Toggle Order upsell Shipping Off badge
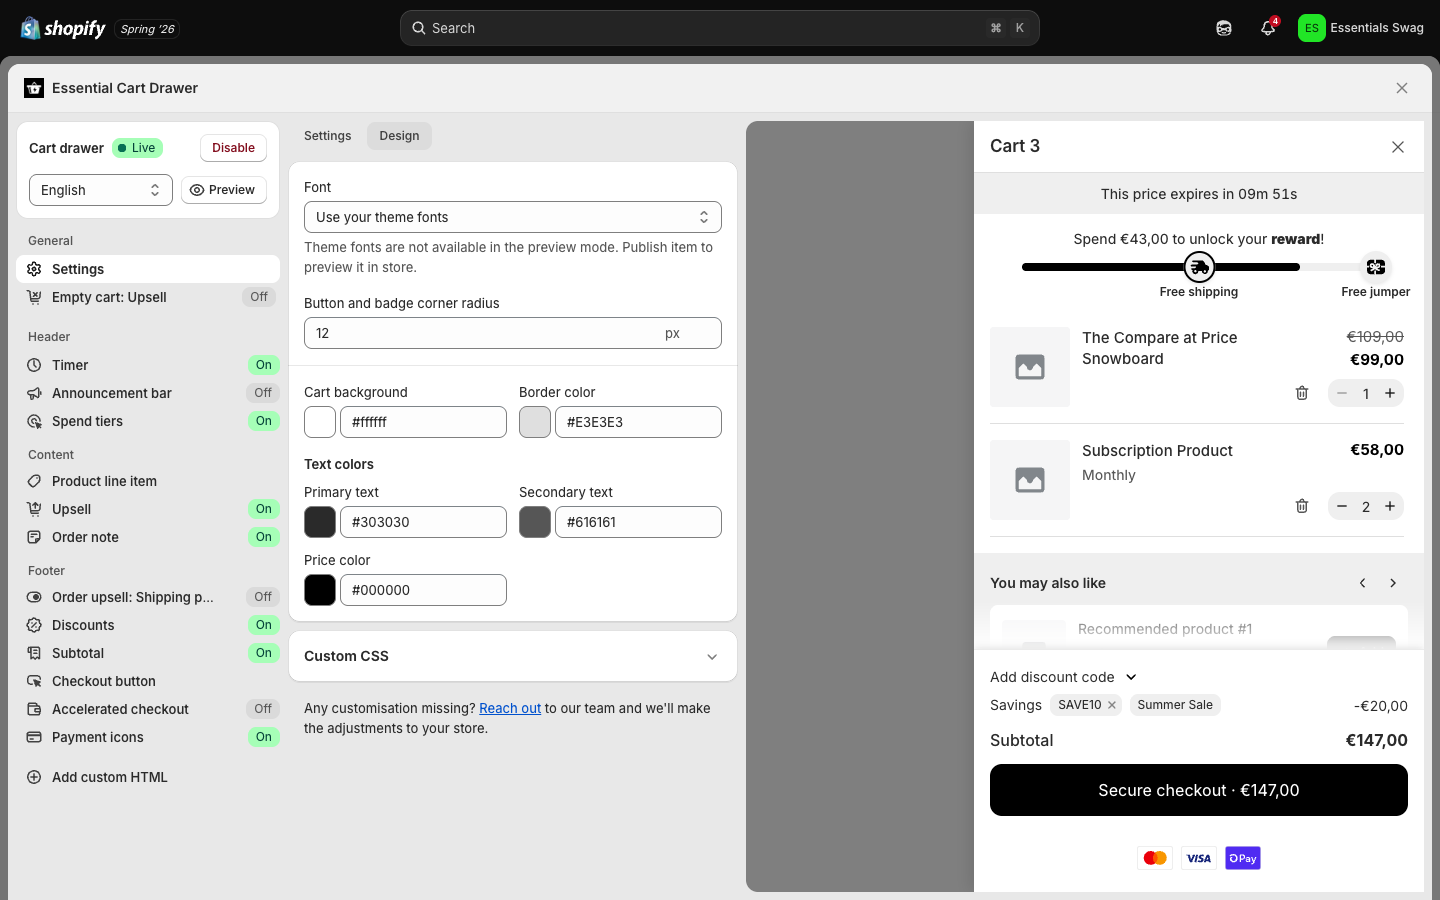This screenshot has width=1440, height=900. click(x=263, y=597)
